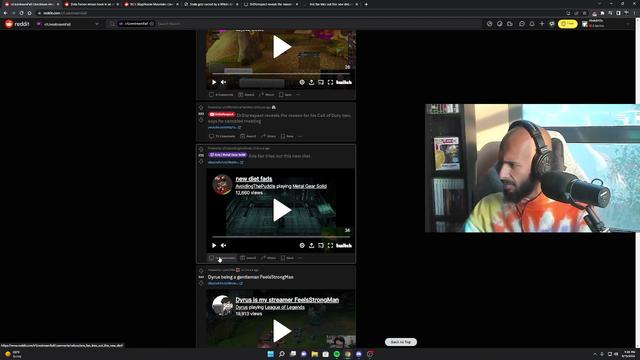This screenshot has height=360, width=640.
Task: Share the Aris new diet post
Action: click(268, 258)
